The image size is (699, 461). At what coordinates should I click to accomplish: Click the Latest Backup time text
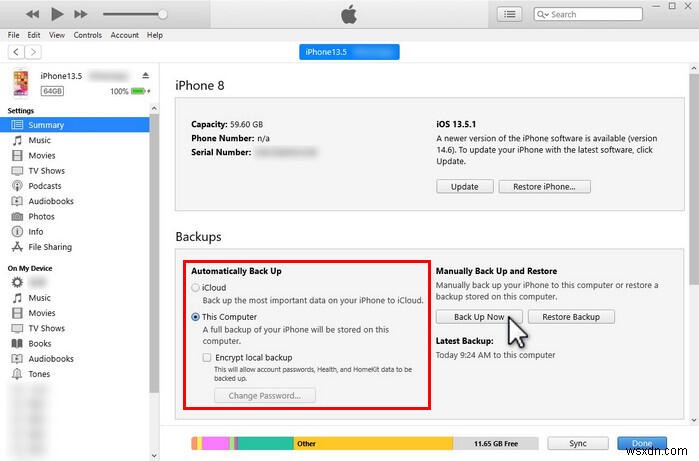coord(495,355)
